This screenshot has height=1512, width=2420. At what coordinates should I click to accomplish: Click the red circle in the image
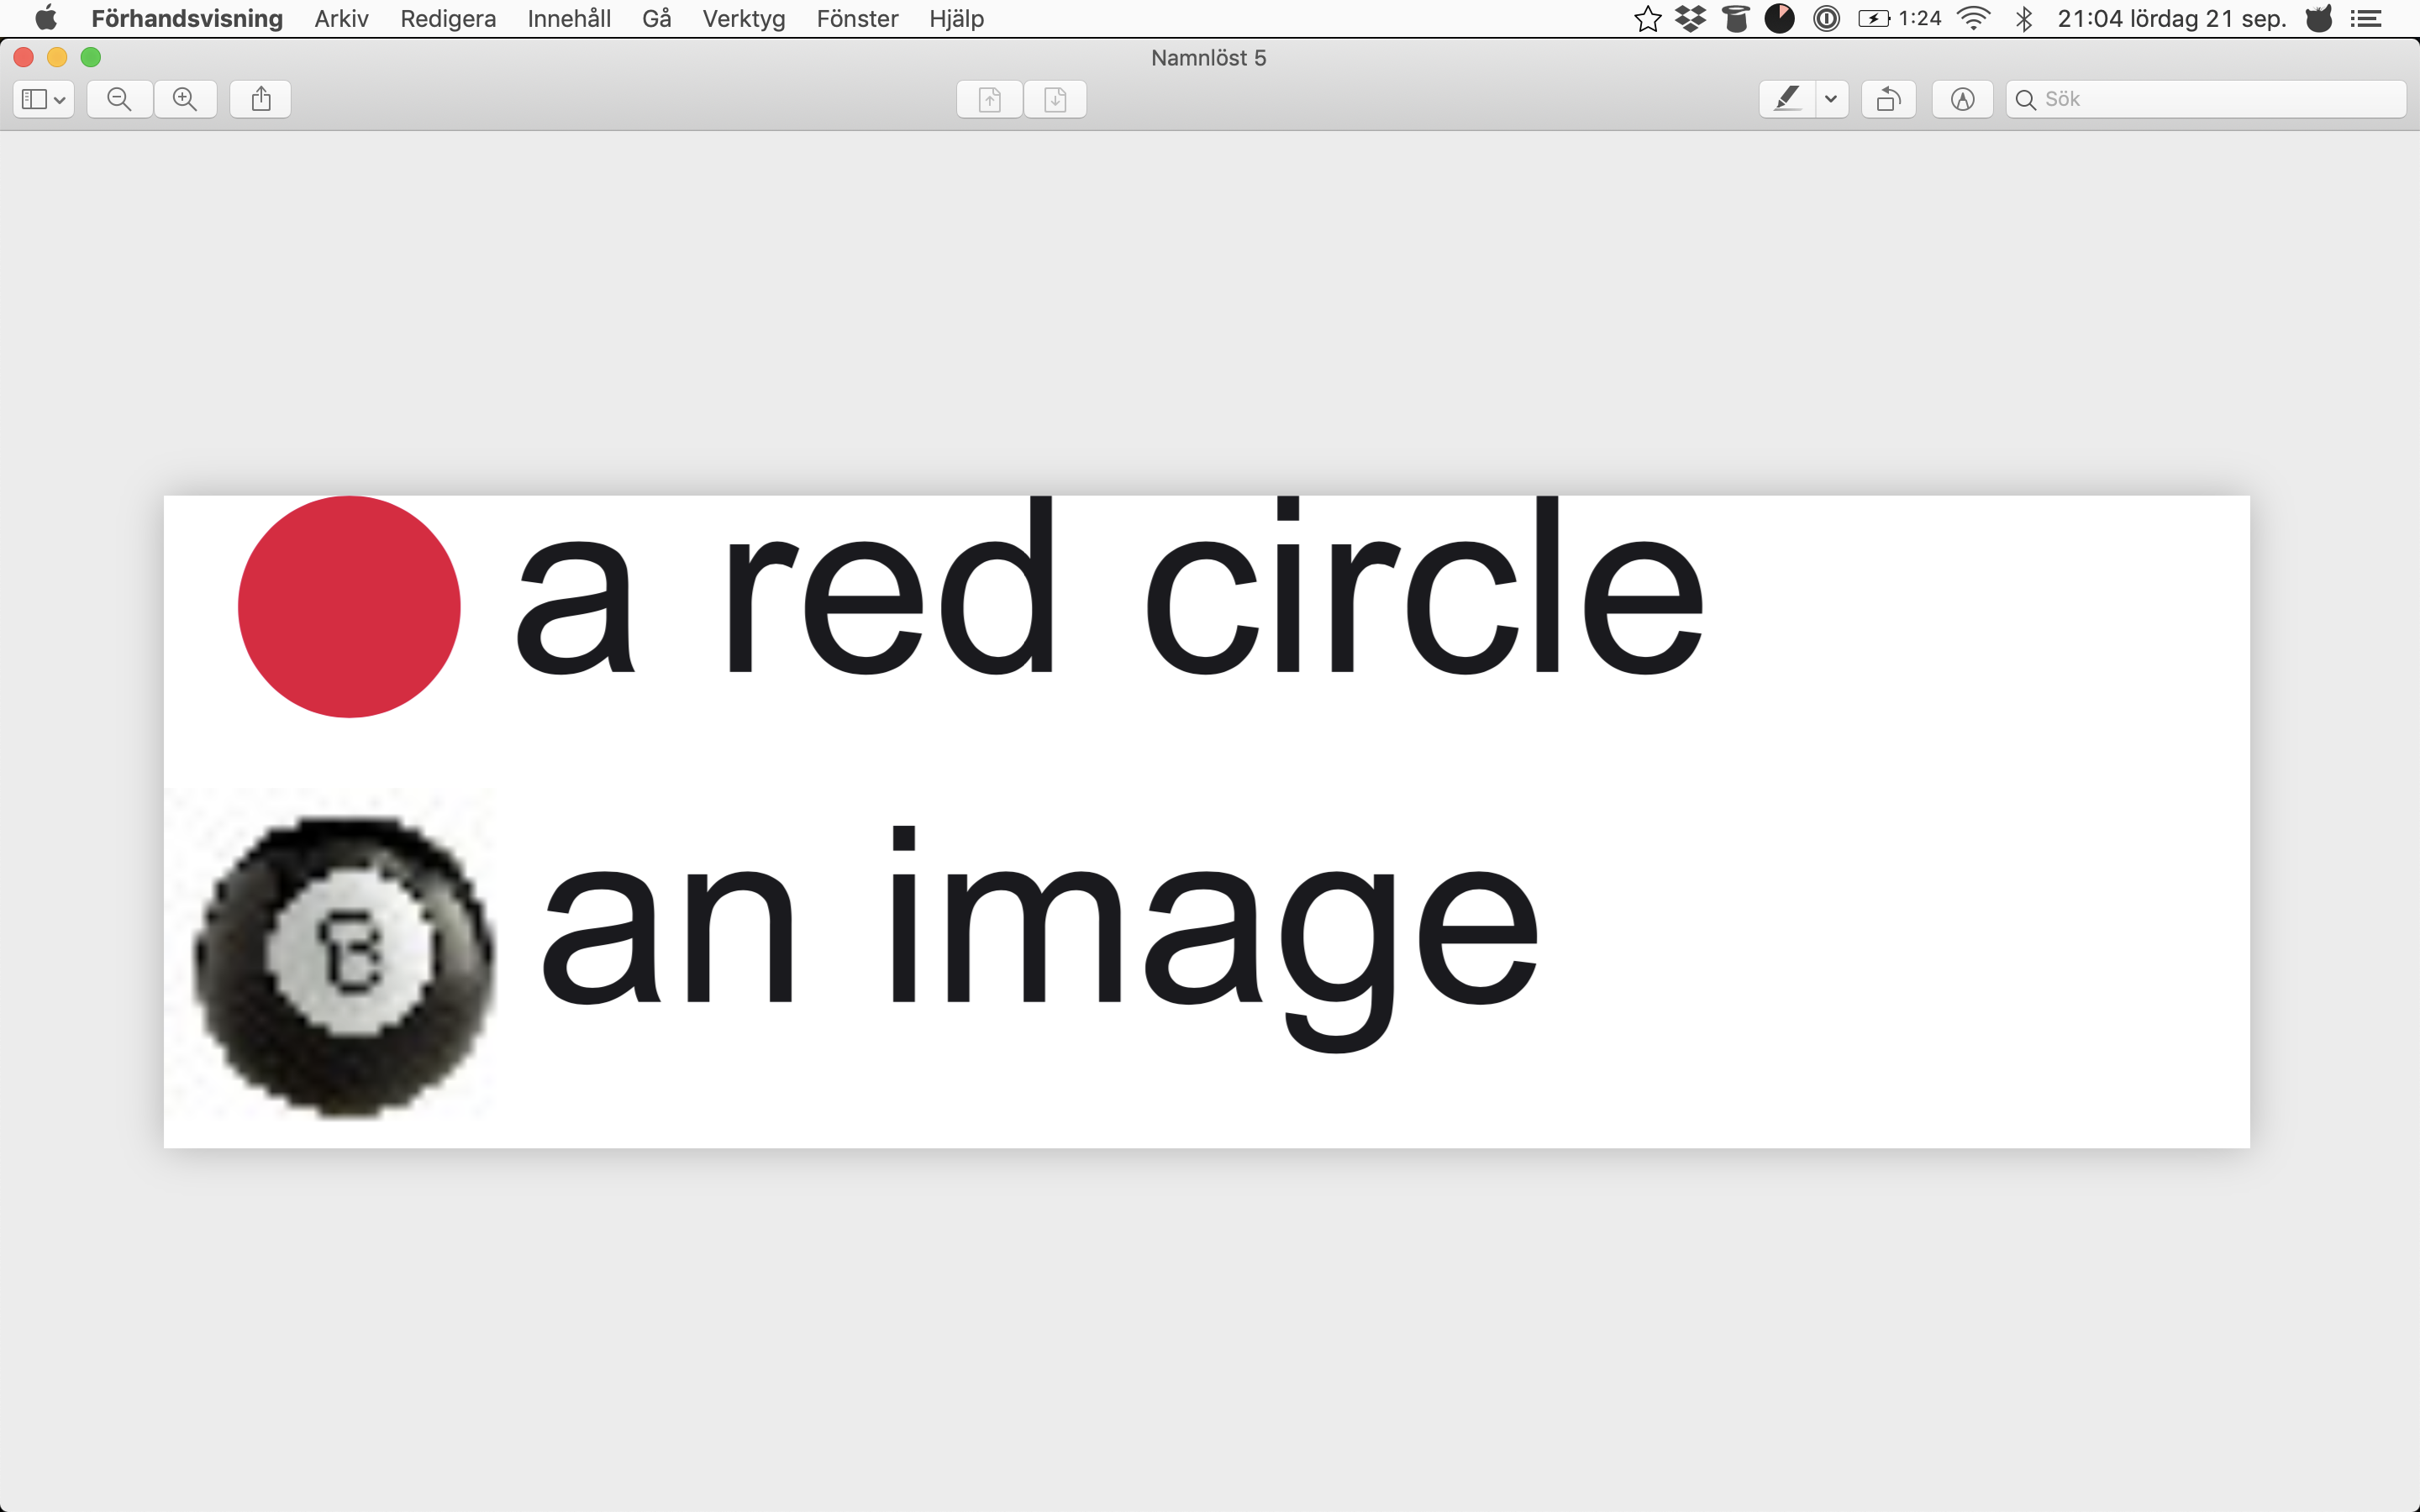click(349, 606)
